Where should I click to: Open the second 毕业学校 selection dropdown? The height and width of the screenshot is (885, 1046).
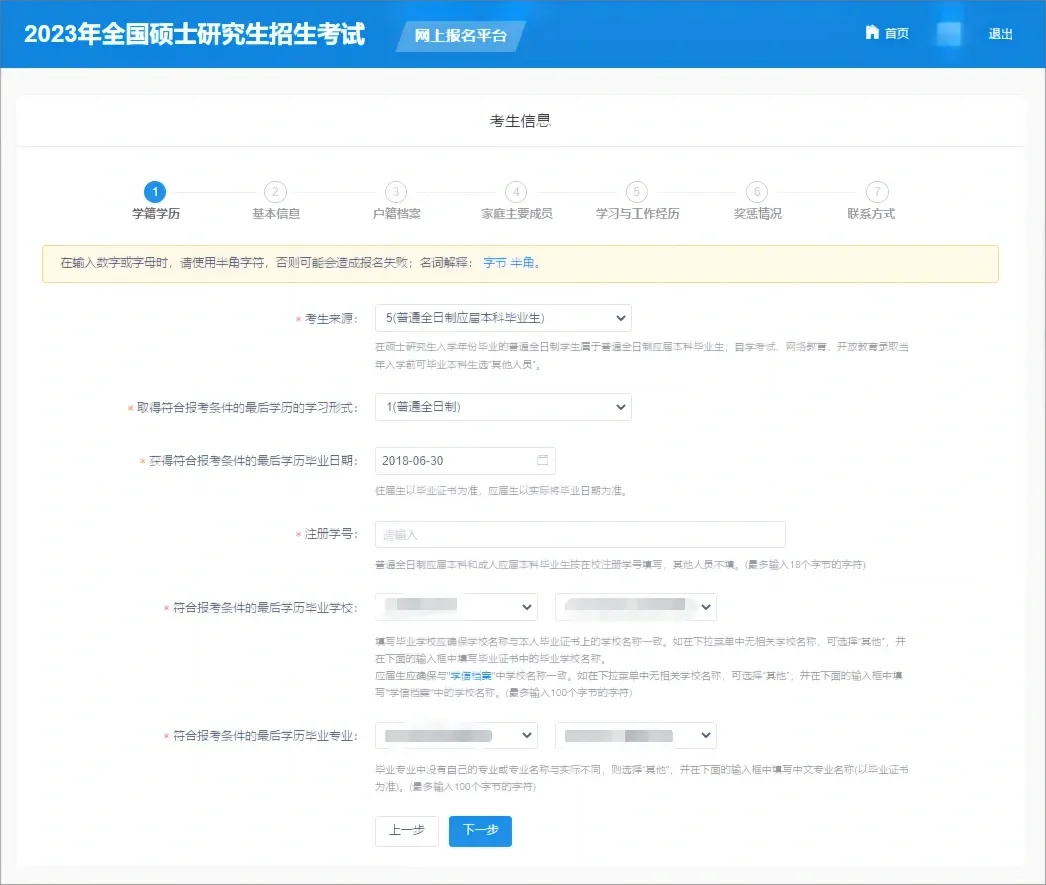(x=635, y=606)
